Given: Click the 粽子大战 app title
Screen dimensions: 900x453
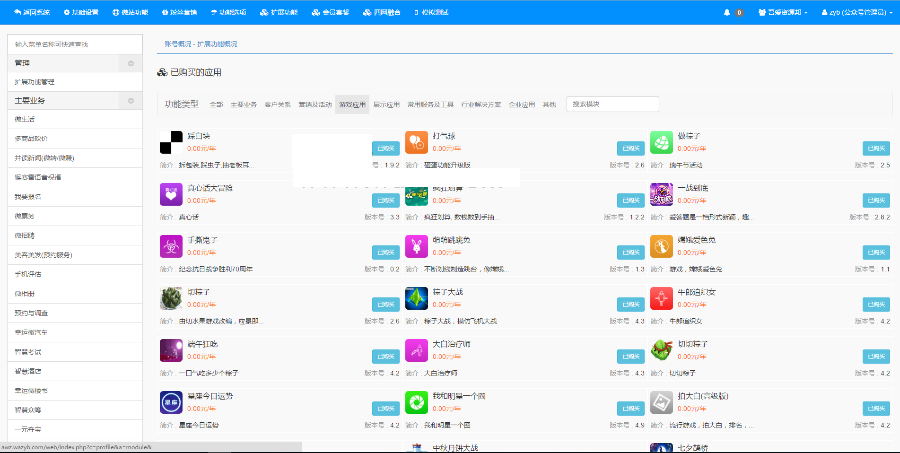Looking at the screenshot, I should point(448,292).
